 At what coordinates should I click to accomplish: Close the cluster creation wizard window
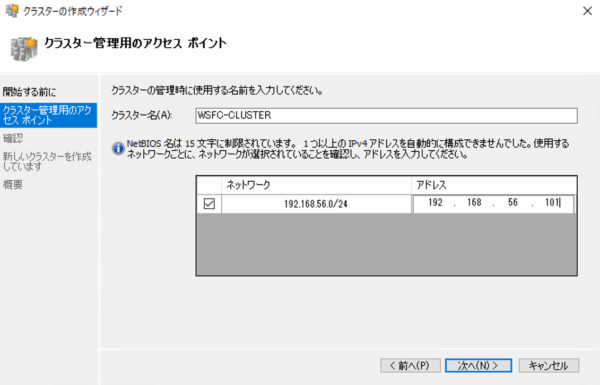point(587,11)
